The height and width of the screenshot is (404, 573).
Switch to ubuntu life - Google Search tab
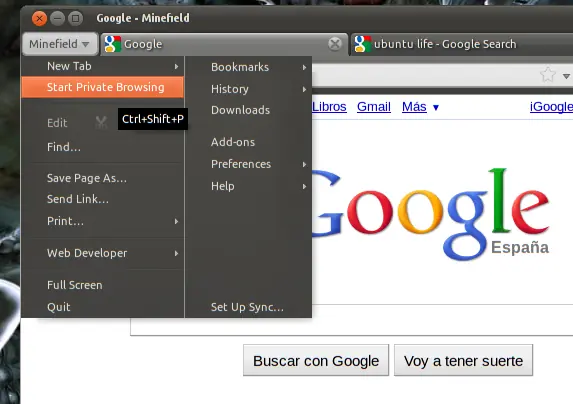click(462, 44)
